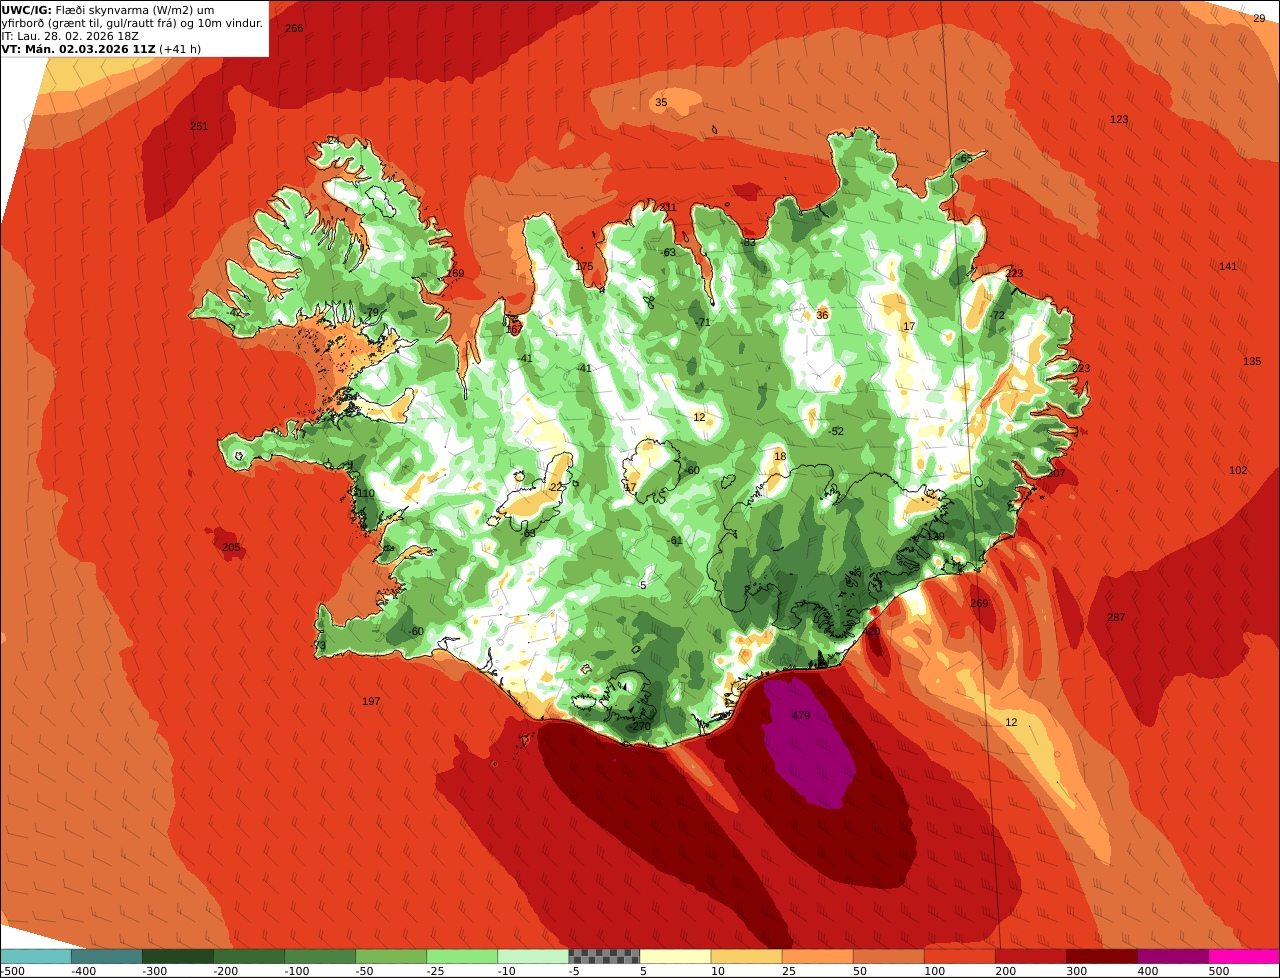
Task: Select the green swatch between -200 and -100
Action: click(249, 956)
